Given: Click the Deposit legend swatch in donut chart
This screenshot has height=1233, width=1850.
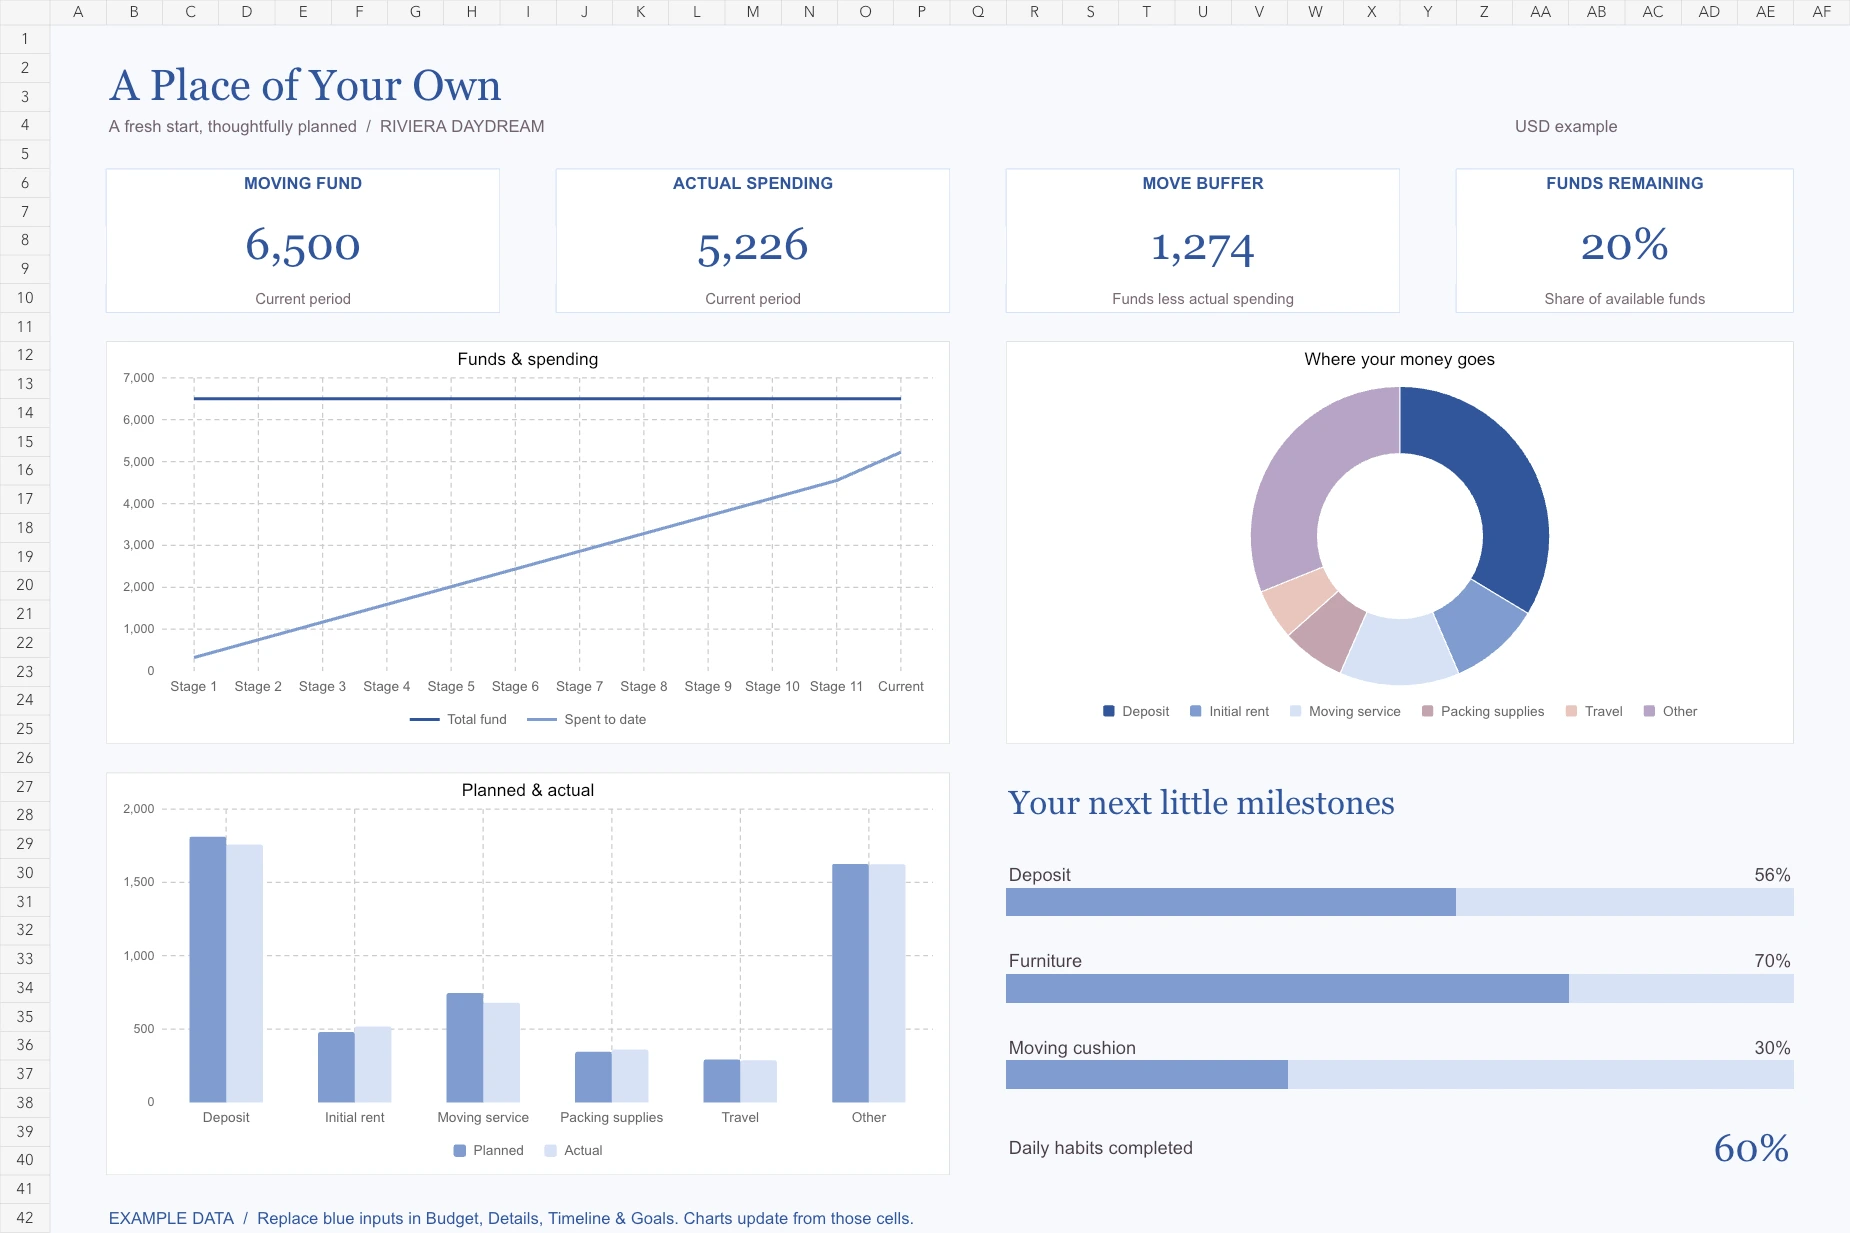Looking at the screenshot, I should pos(1108,711).
